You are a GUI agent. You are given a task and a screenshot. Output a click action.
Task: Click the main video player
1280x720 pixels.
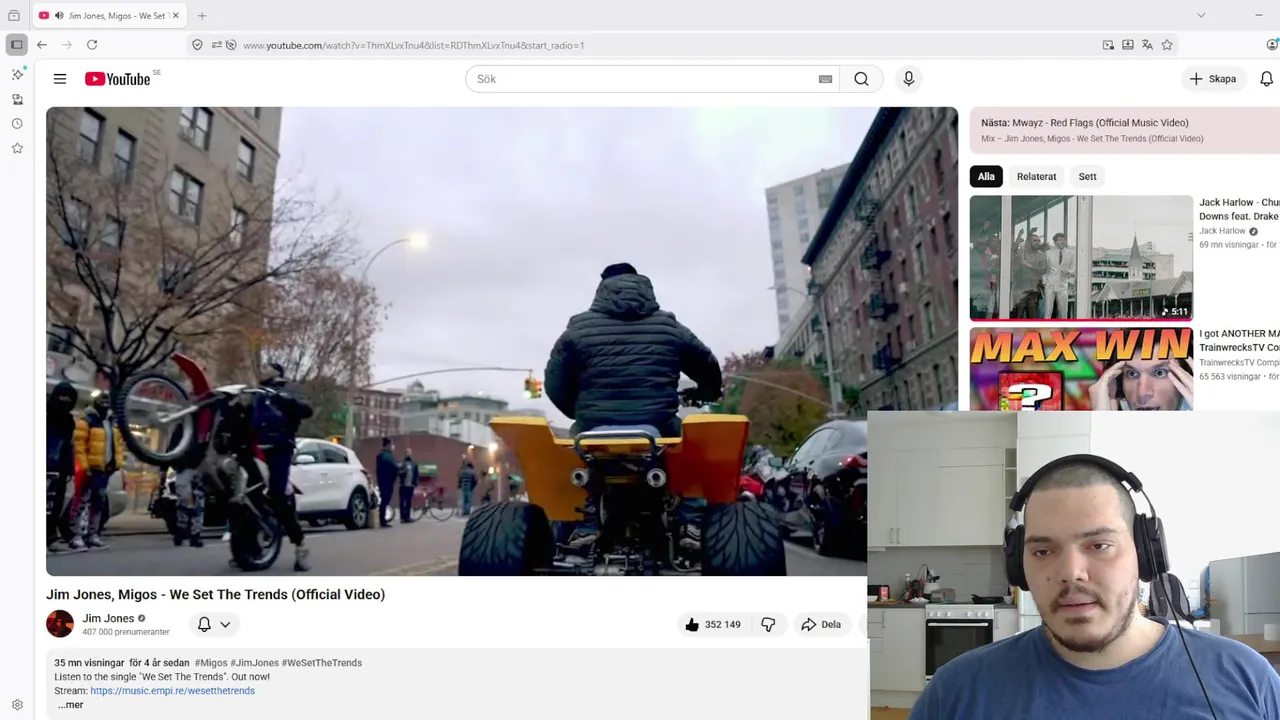coord(502,341)
